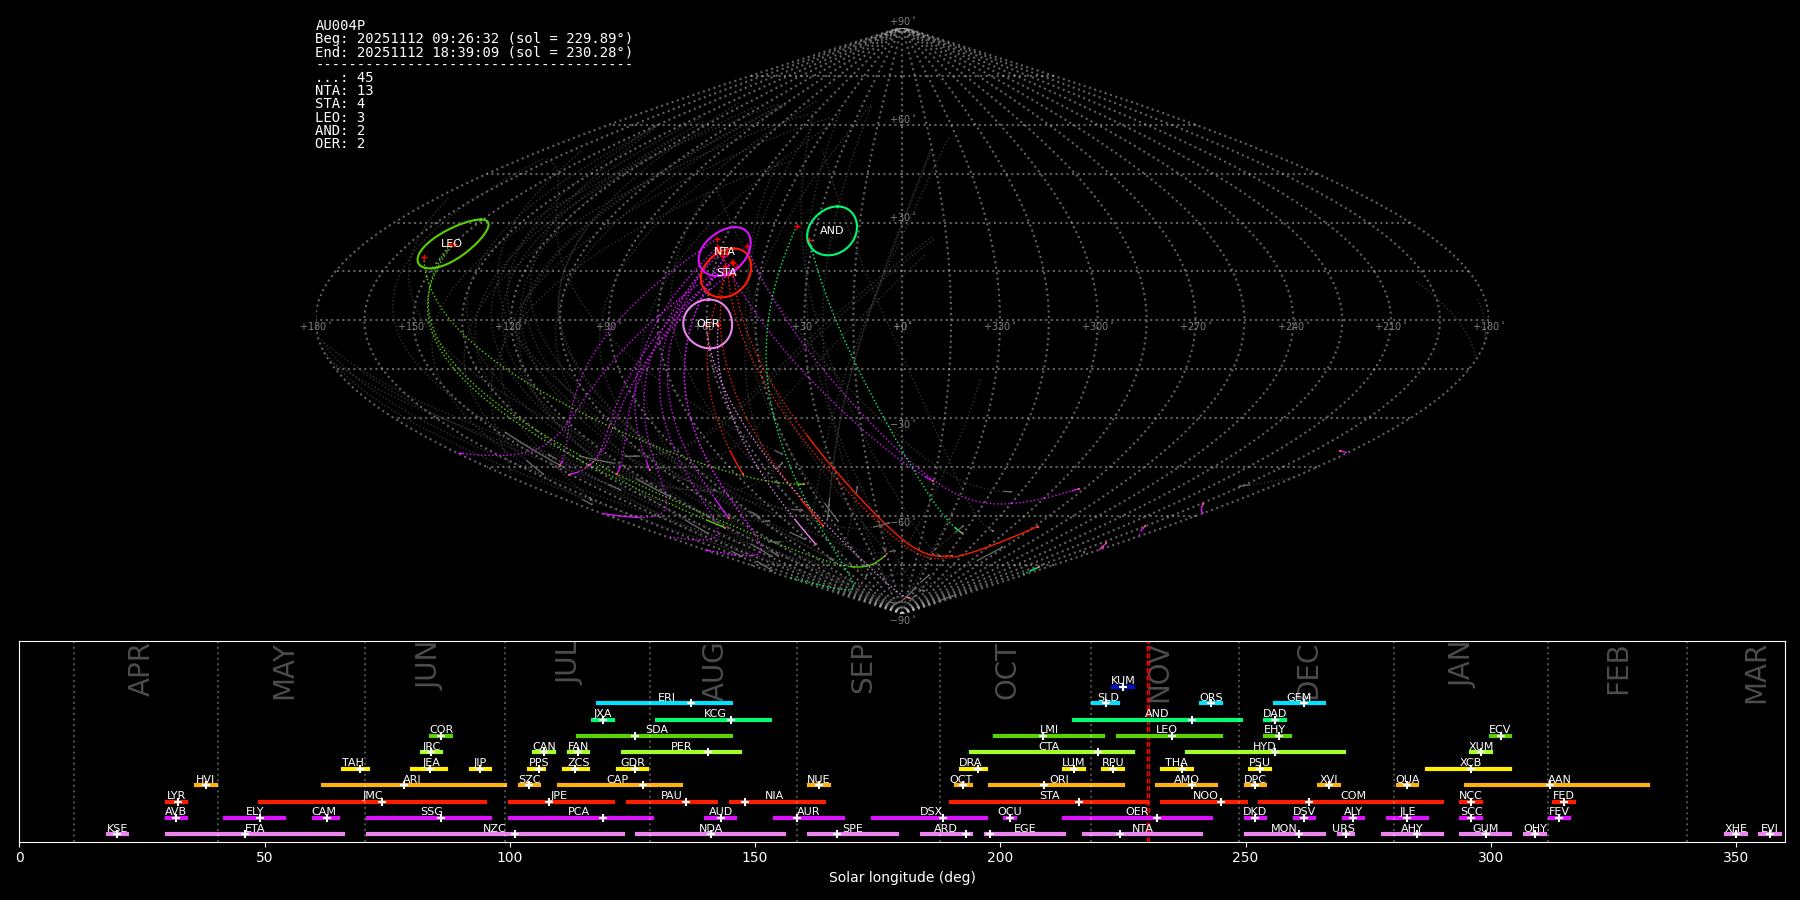Screen dimensions: 1800x900
Task: Click the NTA radiant circle on sky map
Action: click(724, 252)
